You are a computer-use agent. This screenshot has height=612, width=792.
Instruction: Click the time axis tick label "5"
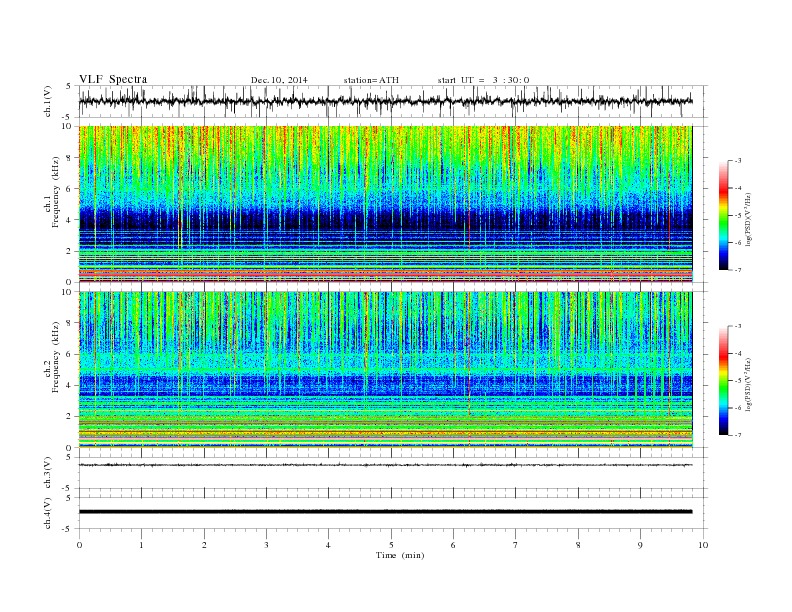click(391, 545)
